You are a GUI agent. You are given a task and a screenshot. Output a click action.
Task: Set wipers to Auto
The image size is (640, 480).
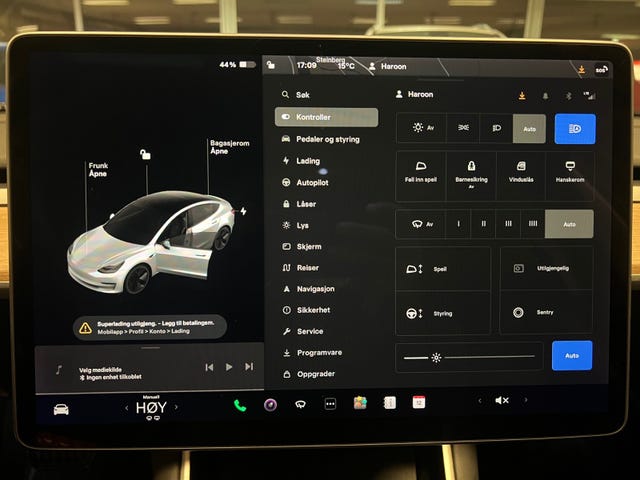pyautogui.click(x=569, y=224)
